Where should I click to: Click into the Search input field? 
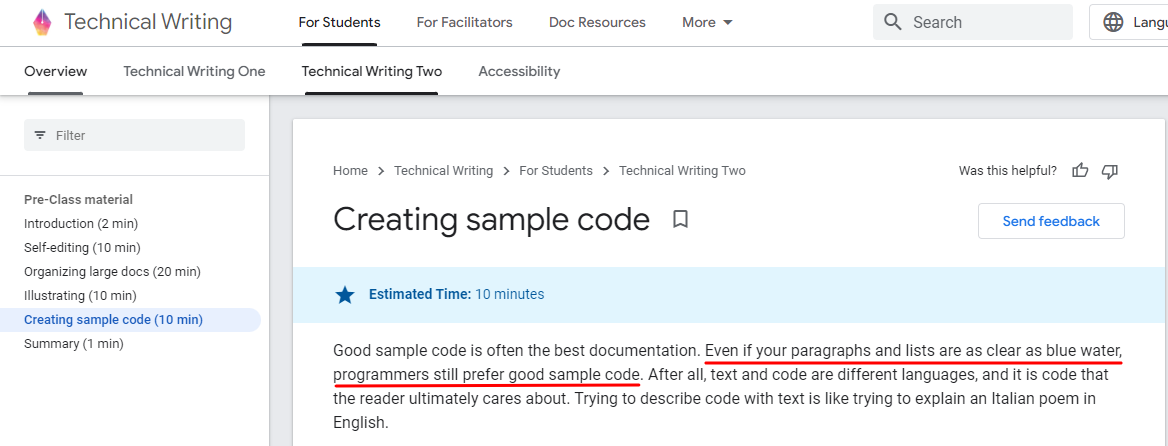click(973, 22)
